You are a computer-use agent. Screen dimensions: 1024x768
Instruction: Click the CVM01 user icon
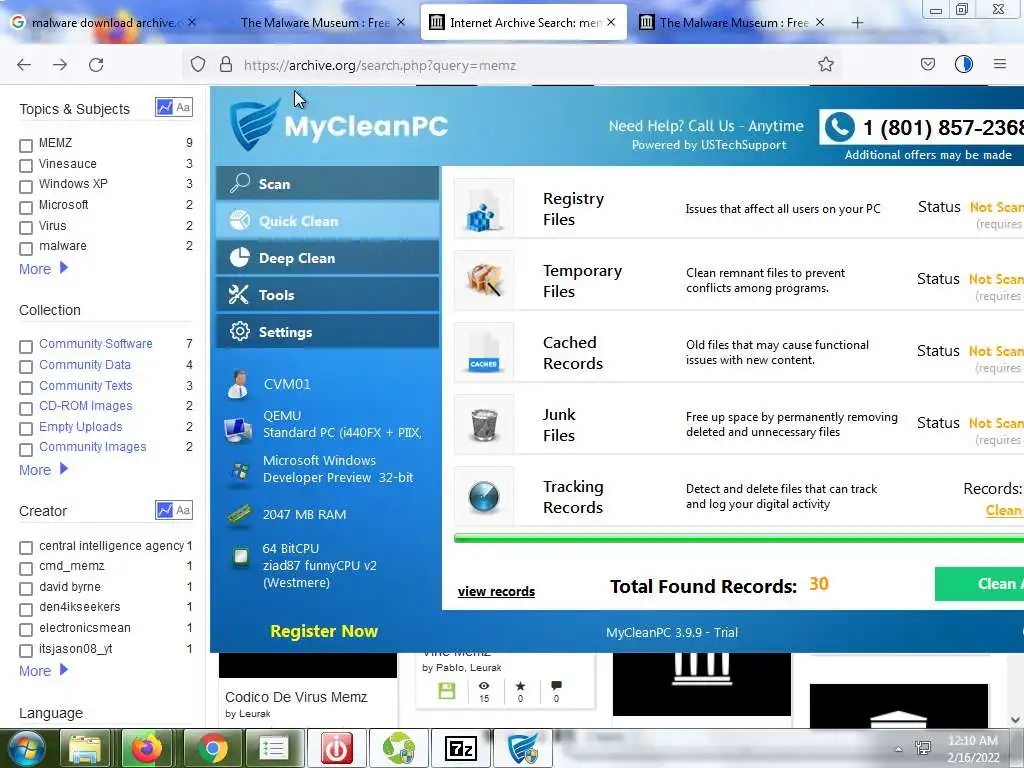pos(238,384)
